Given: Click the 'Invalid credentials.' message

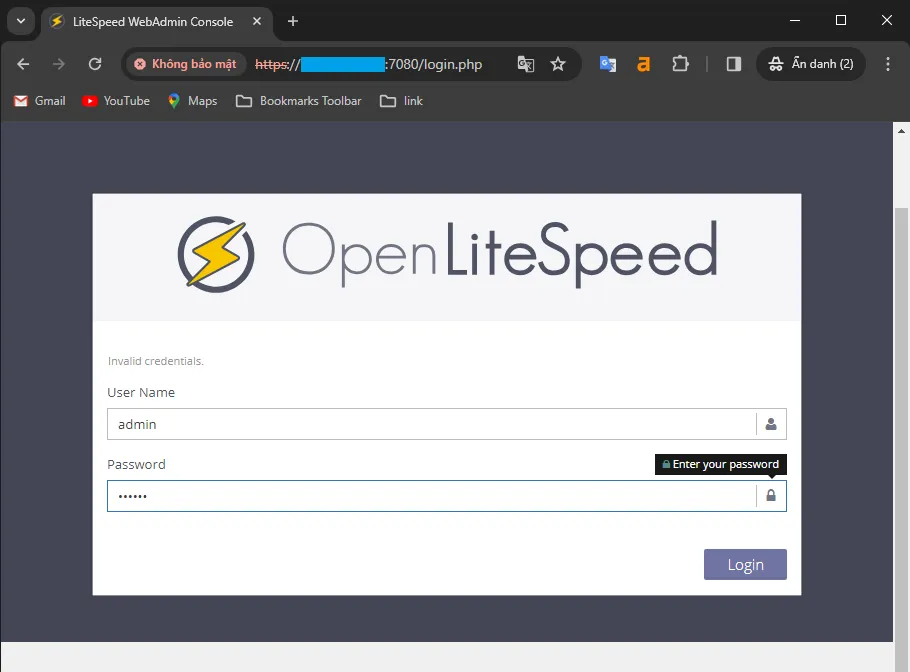Looking at the screenshot, I should (x=156, y=361).
